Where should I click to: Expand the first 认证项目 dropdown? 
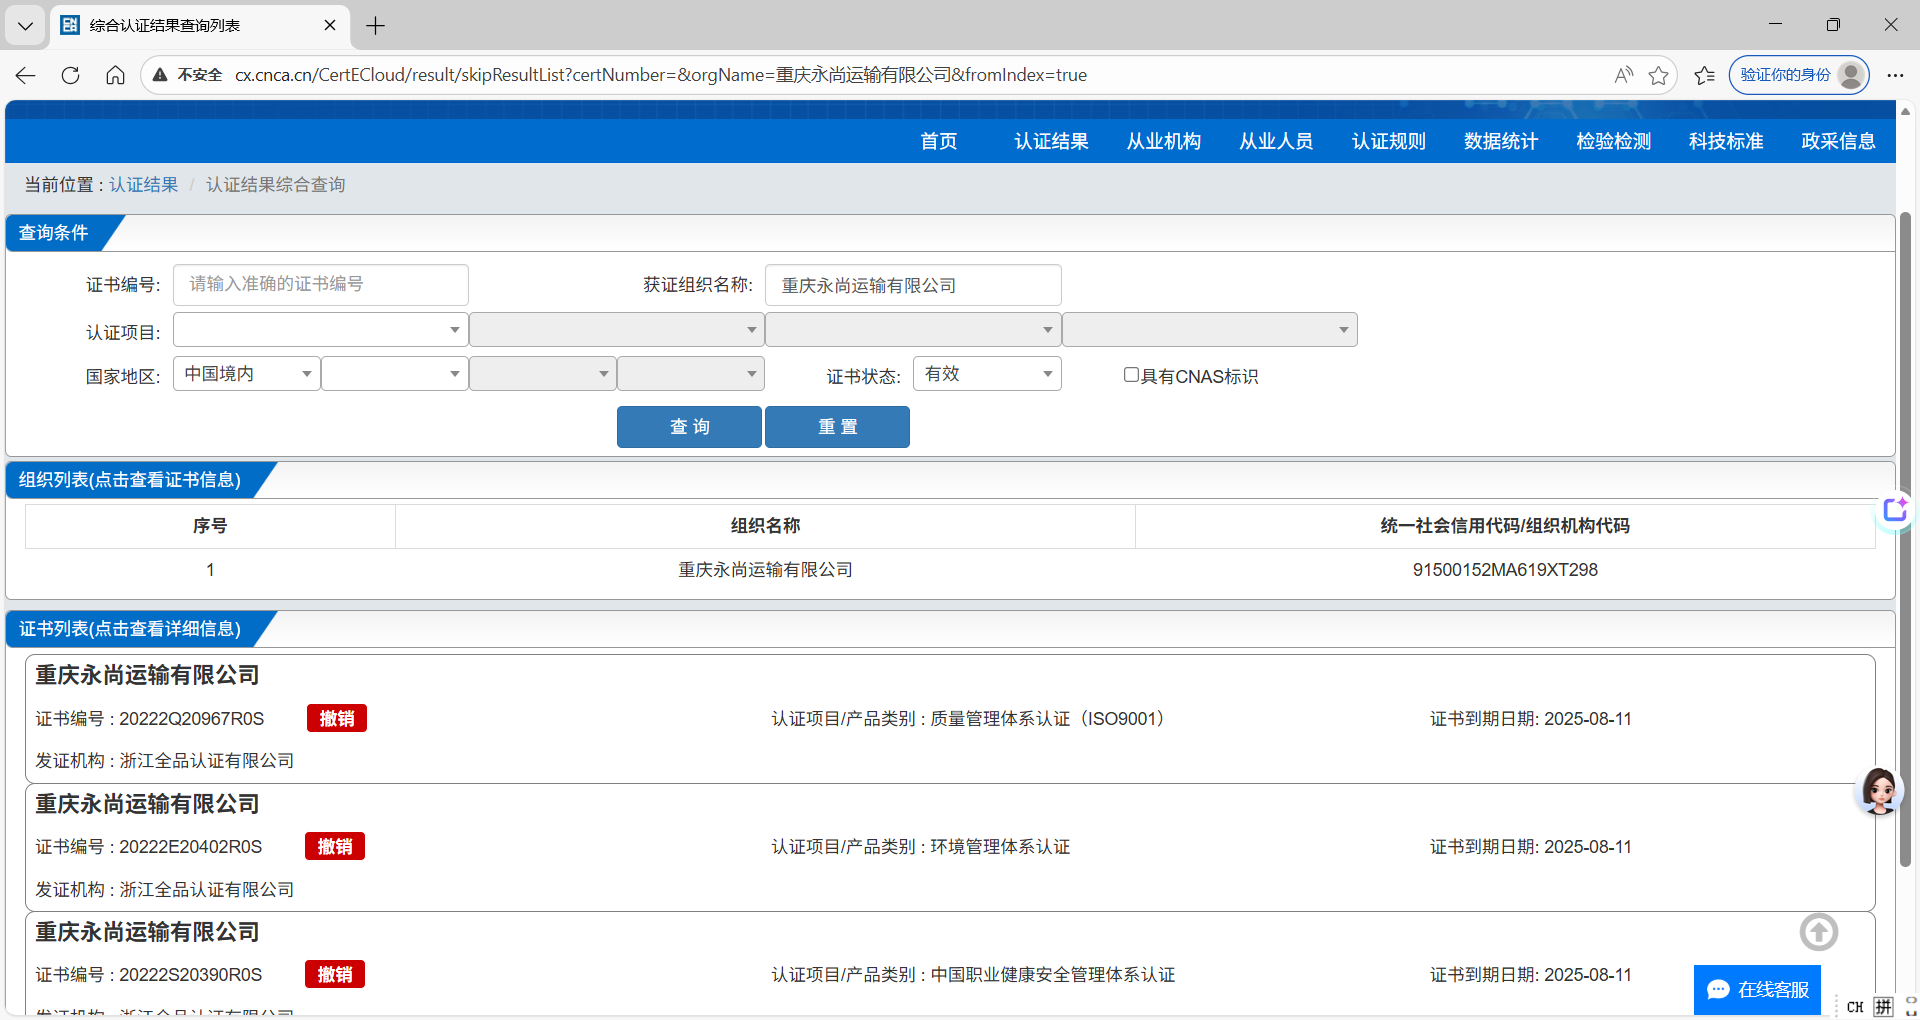pyautogui.click(x=320, y=330)
